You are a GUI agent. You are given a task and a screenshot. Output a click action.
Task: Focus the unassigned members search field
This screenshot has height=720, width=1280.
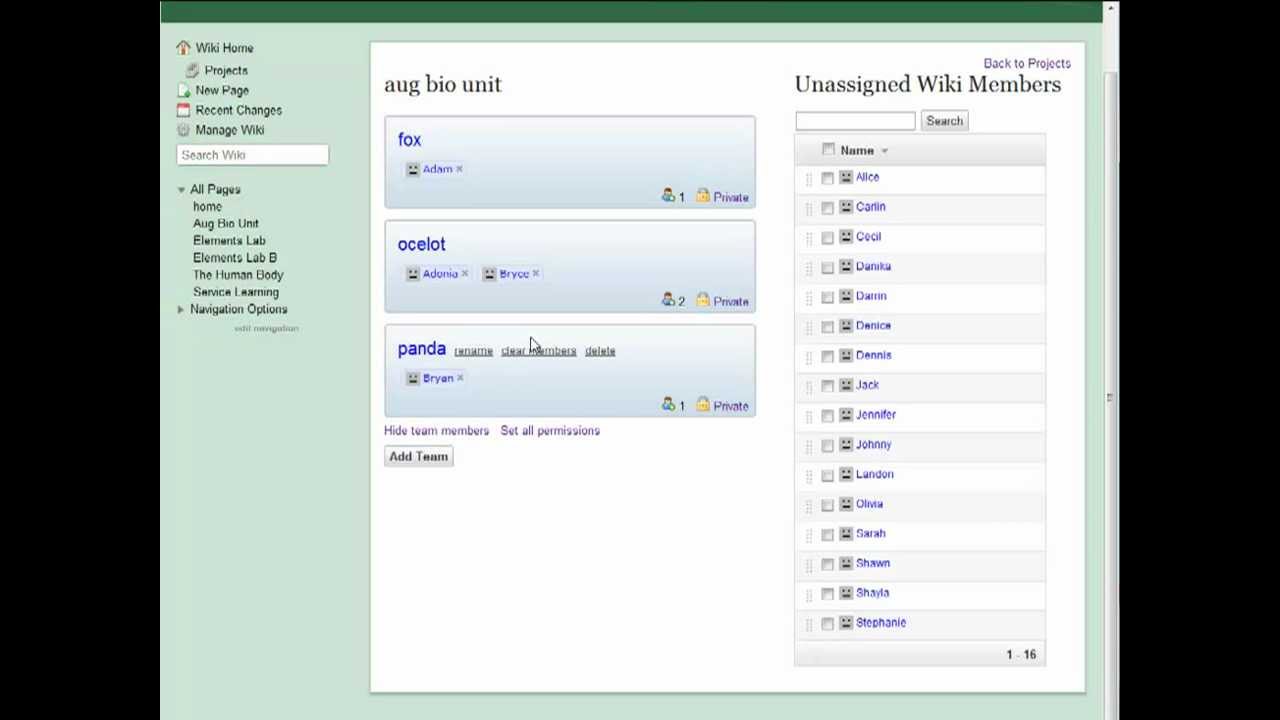click(x=855, y=121)
